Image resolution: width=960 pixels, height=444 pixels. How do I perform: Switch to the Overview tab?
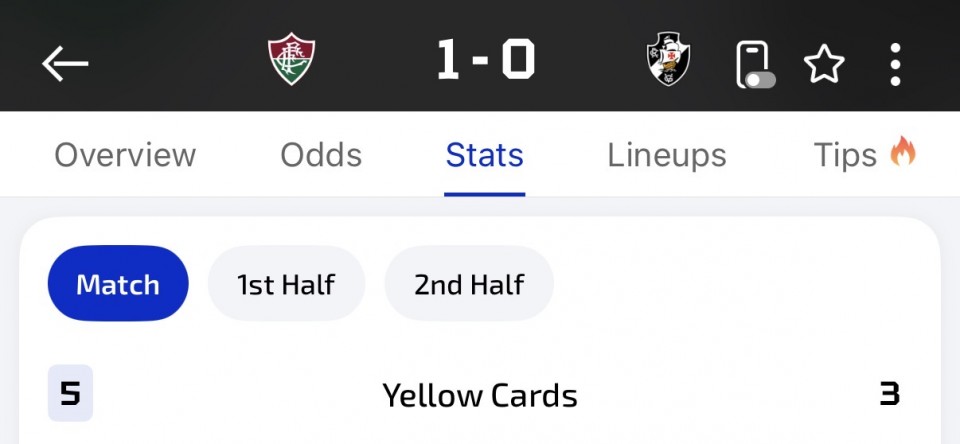[x=125, y=155]
